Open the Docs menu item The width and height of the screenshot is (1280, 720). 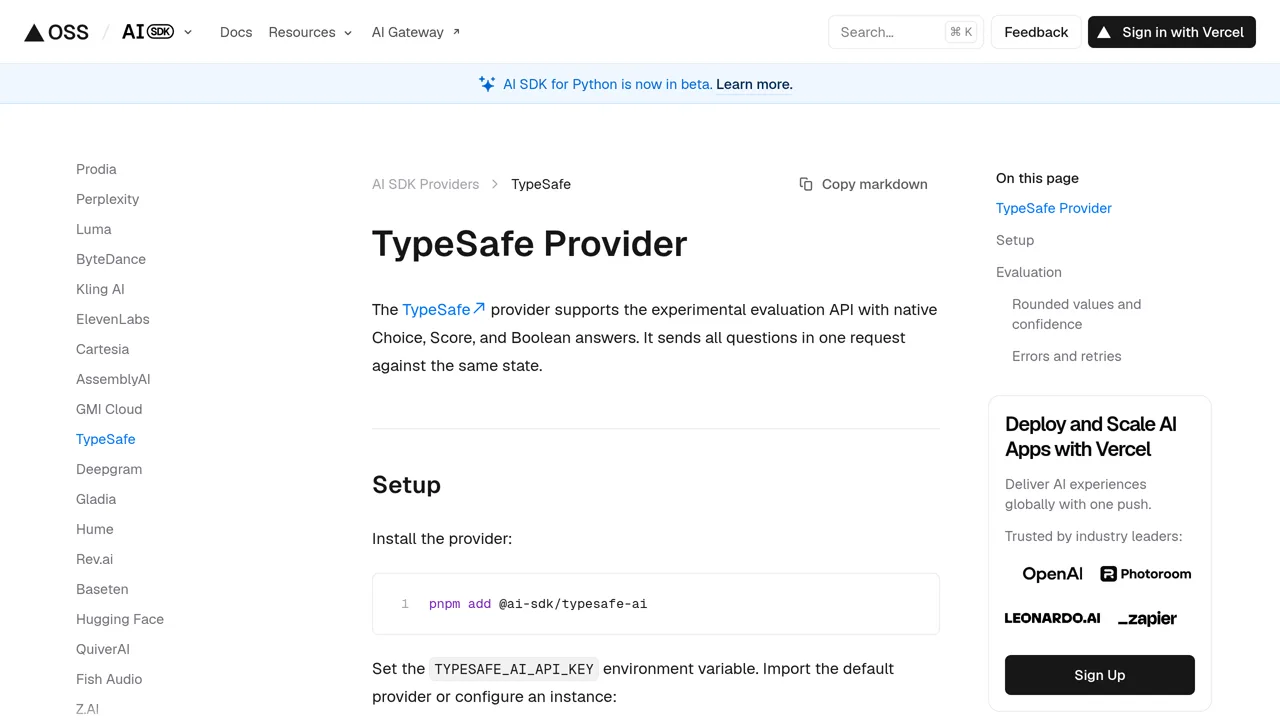tap(236, 32)
